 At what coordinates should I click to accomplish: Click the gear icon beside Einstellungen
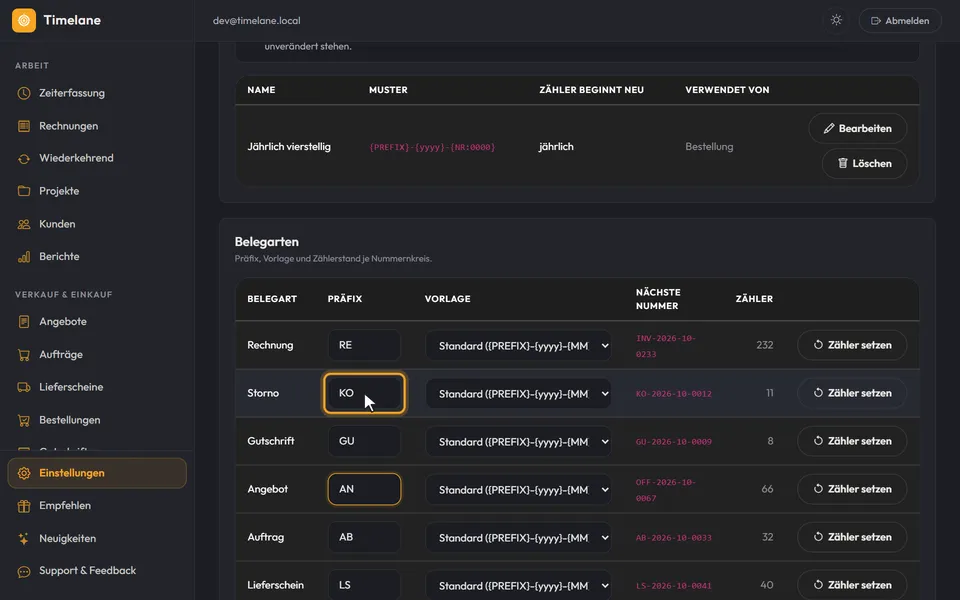point(24,473)
